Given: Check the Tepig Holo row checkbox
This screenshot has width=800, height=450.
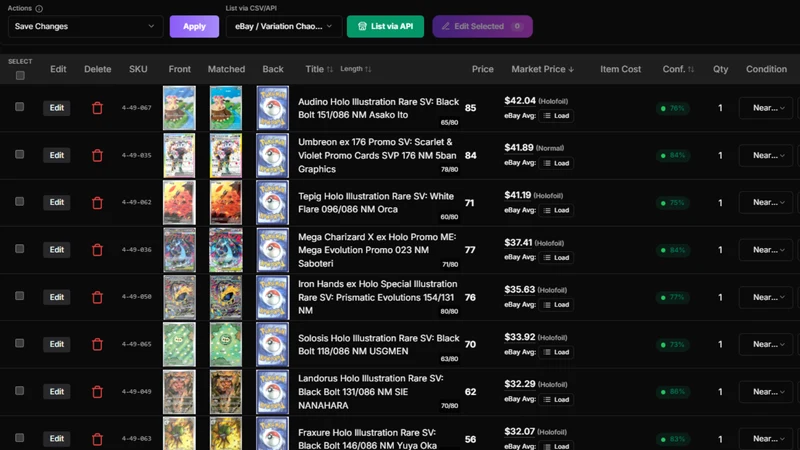Looking at the screenshot, I should click(x=19, y=202).
